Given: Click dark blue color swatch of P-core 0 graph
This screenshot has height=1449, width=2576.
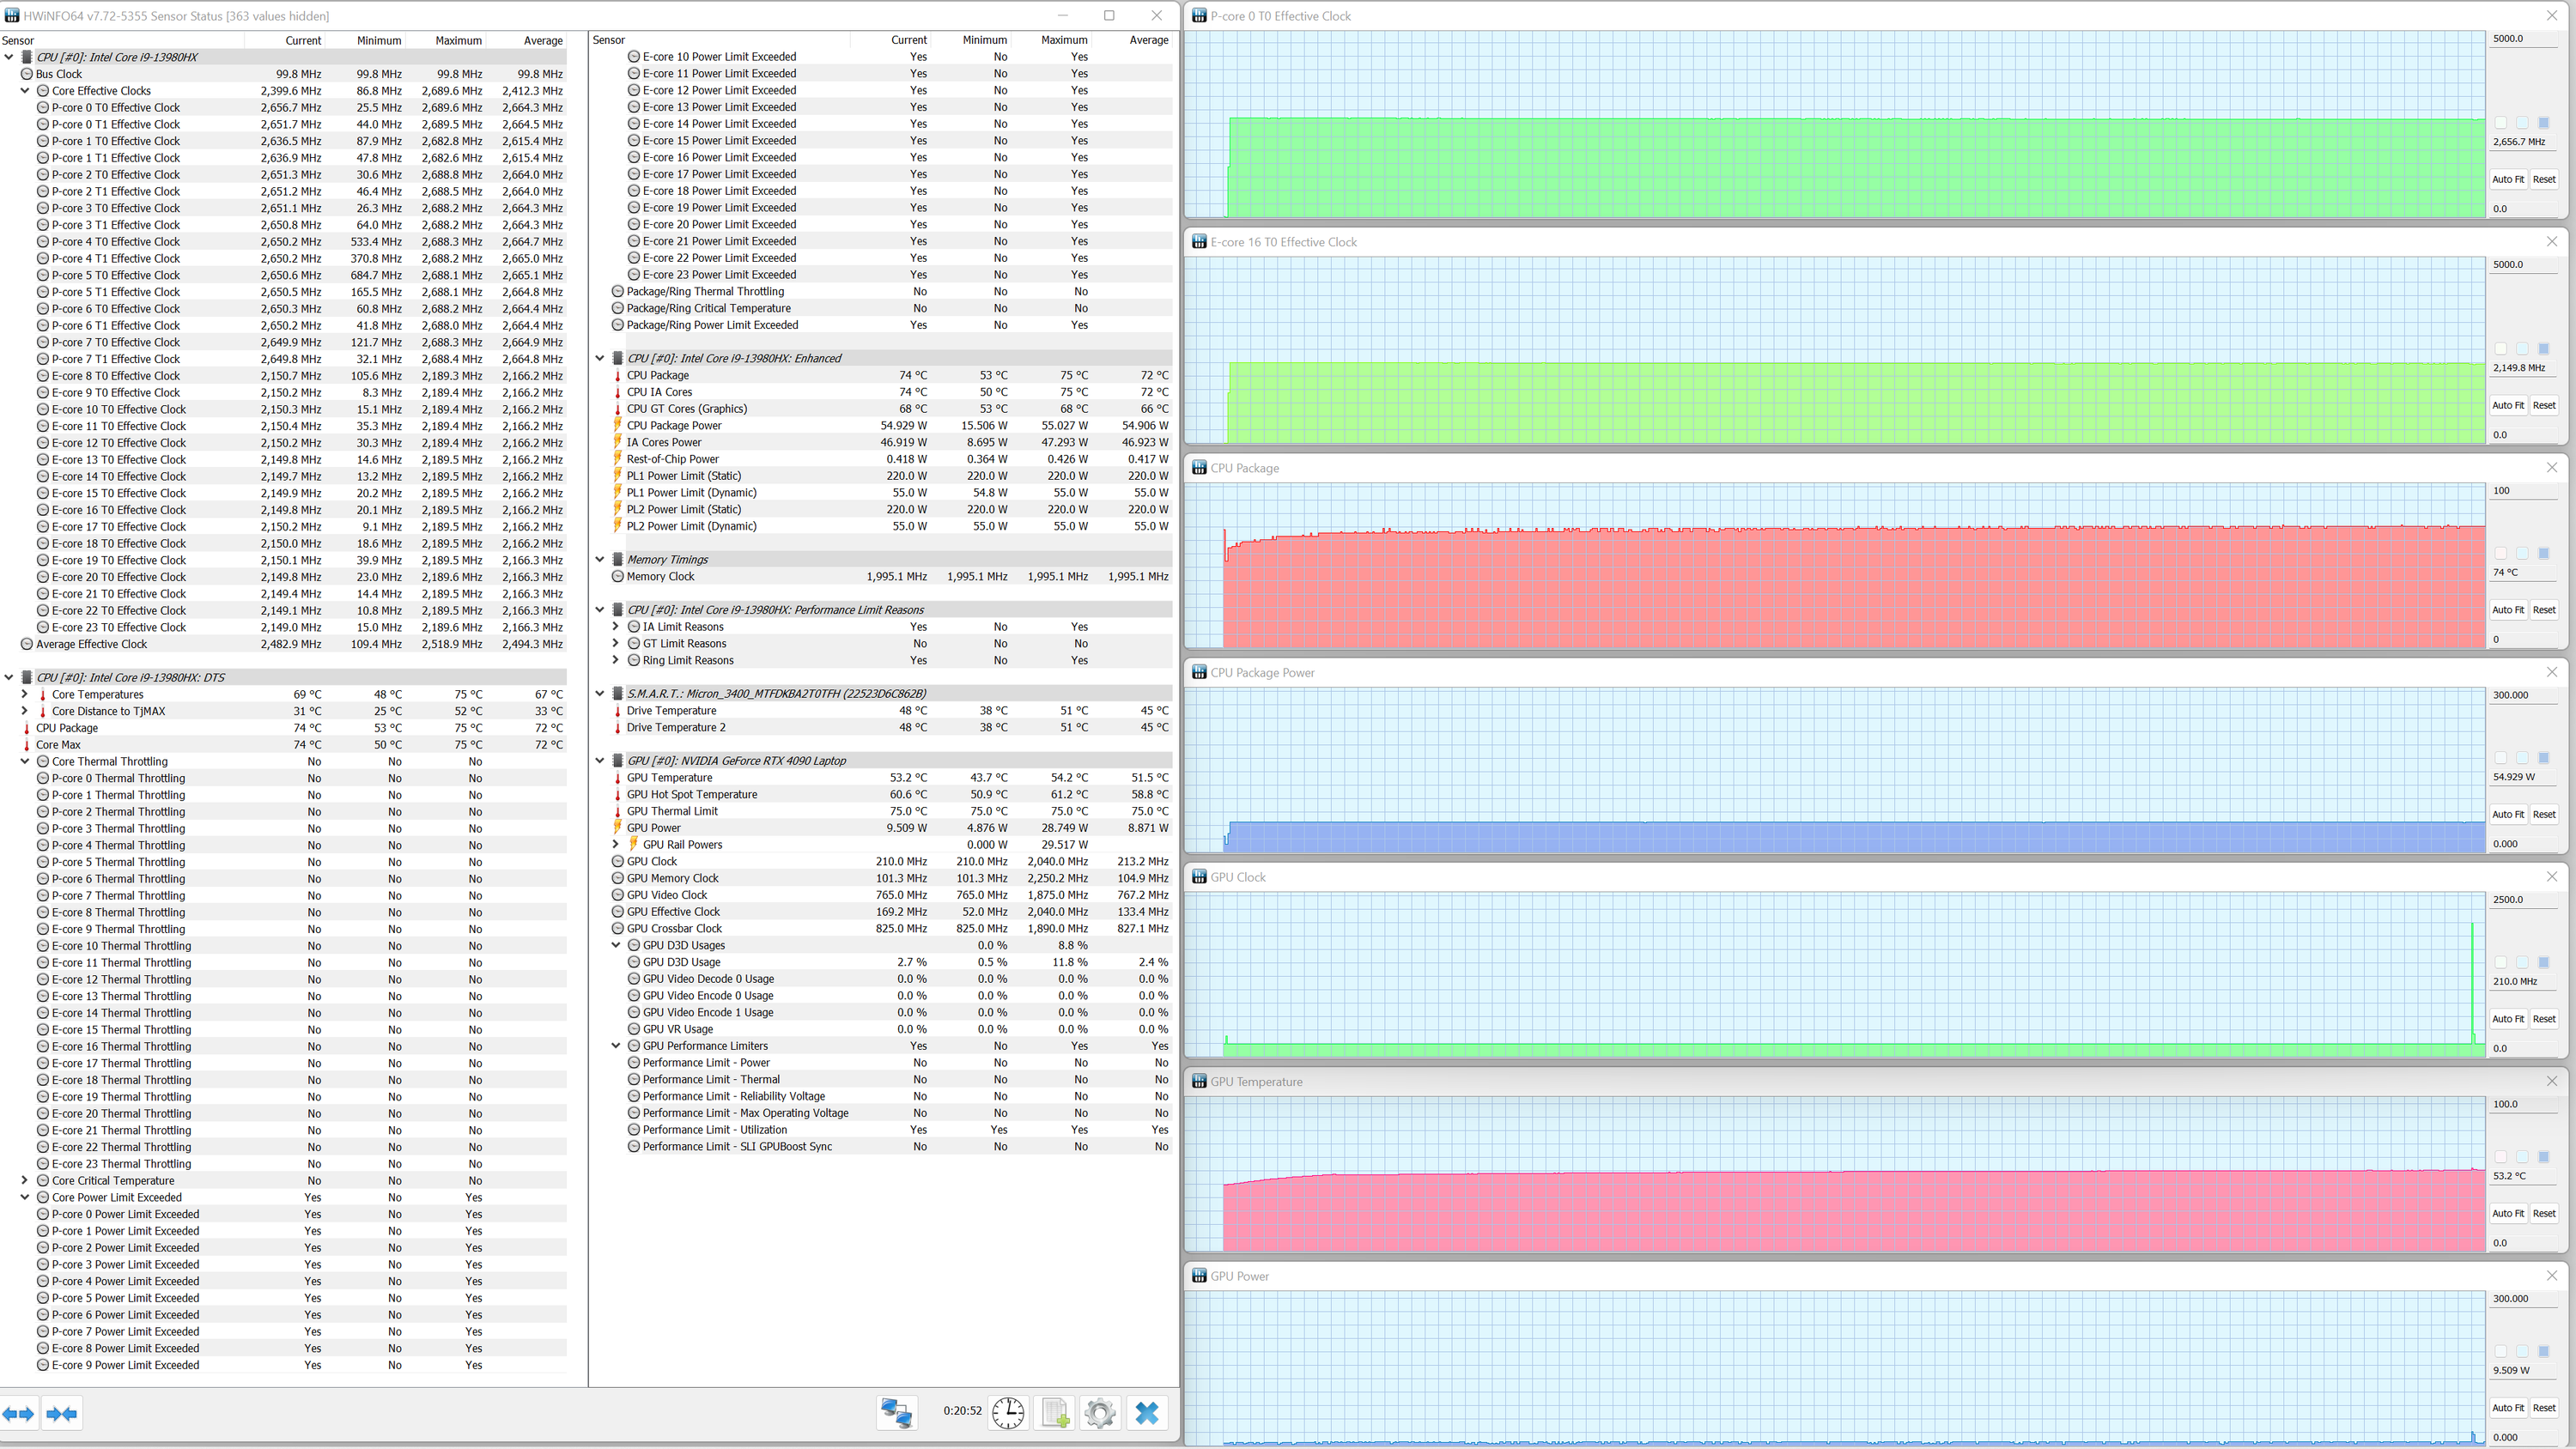Looking at the screenshot, I should 2543,123.
